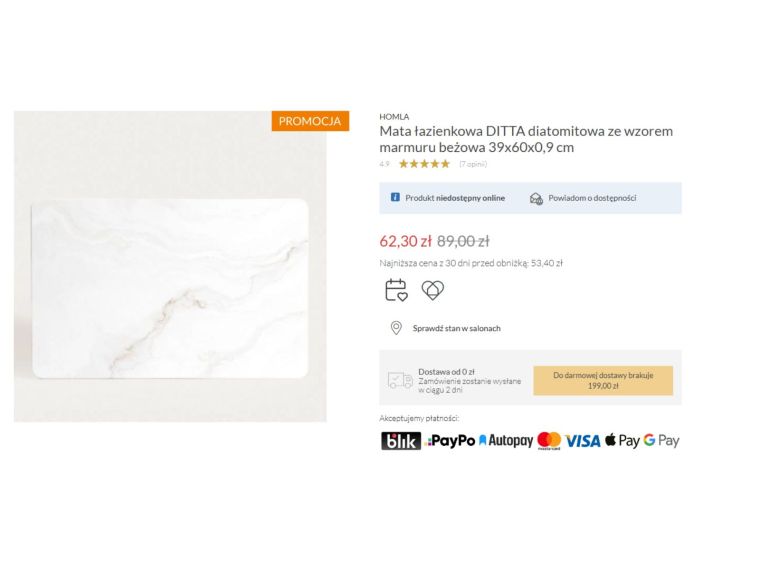Click the location pin icon
Viewport: 760px width, 570px height.
tap(396, 328)
